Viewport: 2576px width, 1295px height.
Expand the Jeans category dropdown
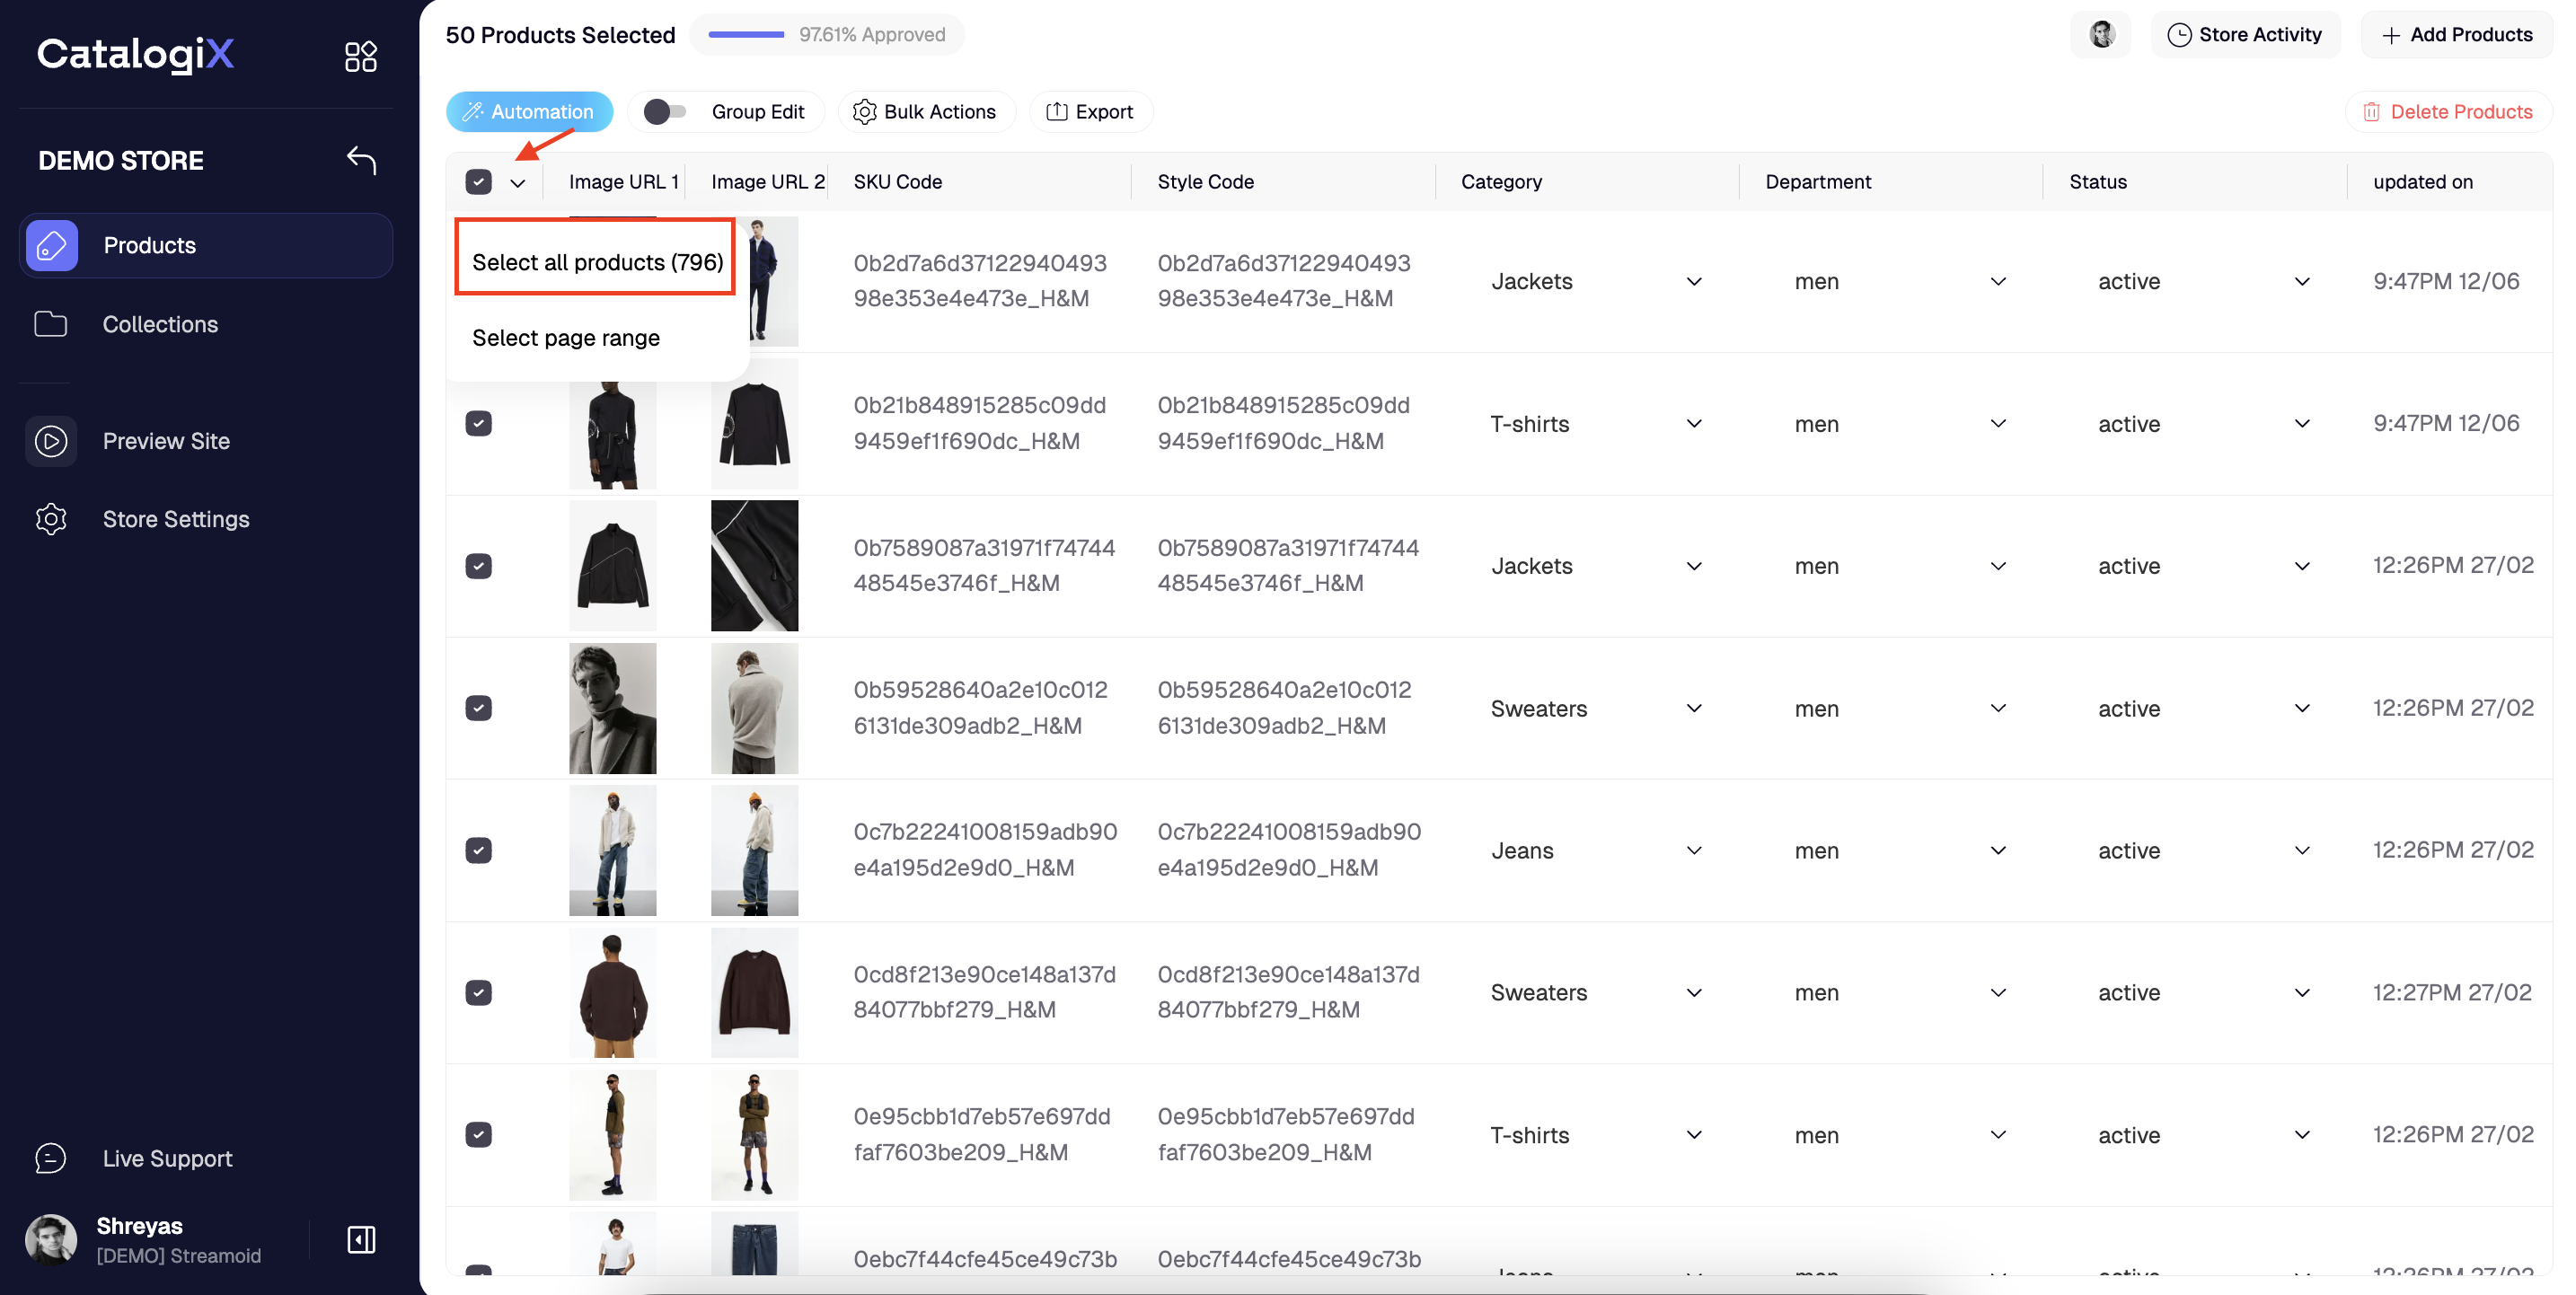click(x=1693, y=851)
